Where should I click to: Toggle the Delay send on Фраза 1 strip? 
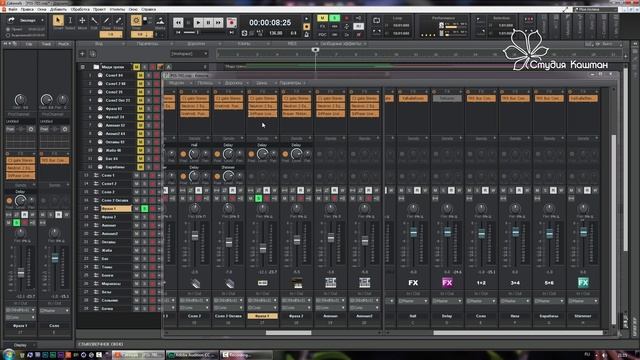(x=251, y=154)
